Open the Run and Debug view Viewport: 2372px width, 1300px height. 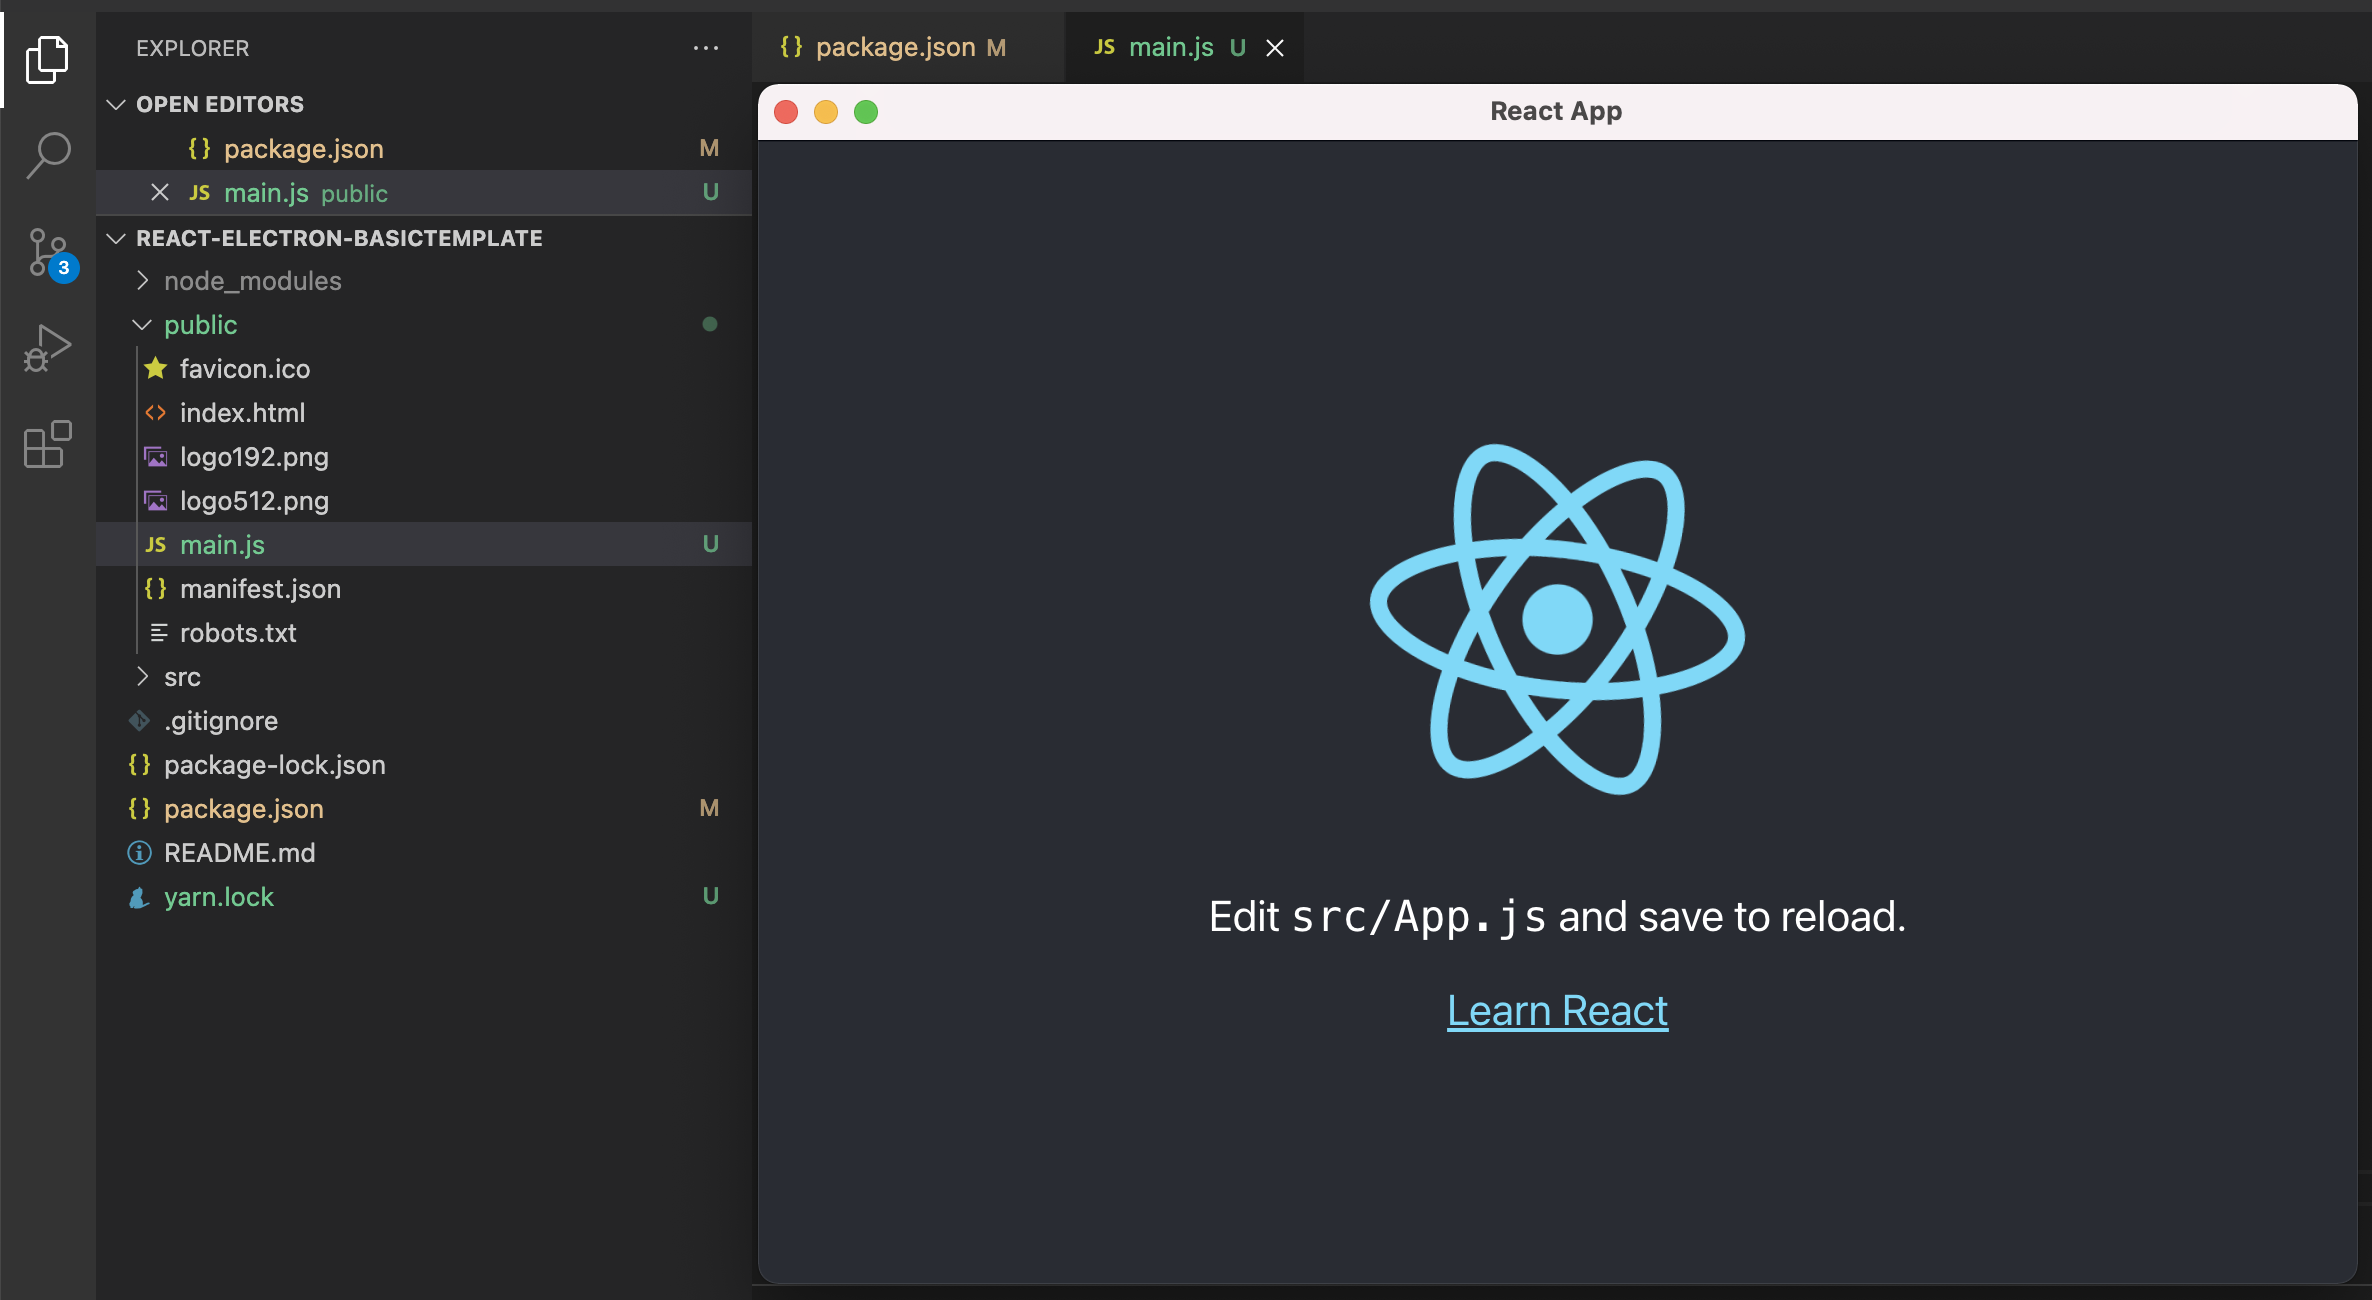pos(47,348)
